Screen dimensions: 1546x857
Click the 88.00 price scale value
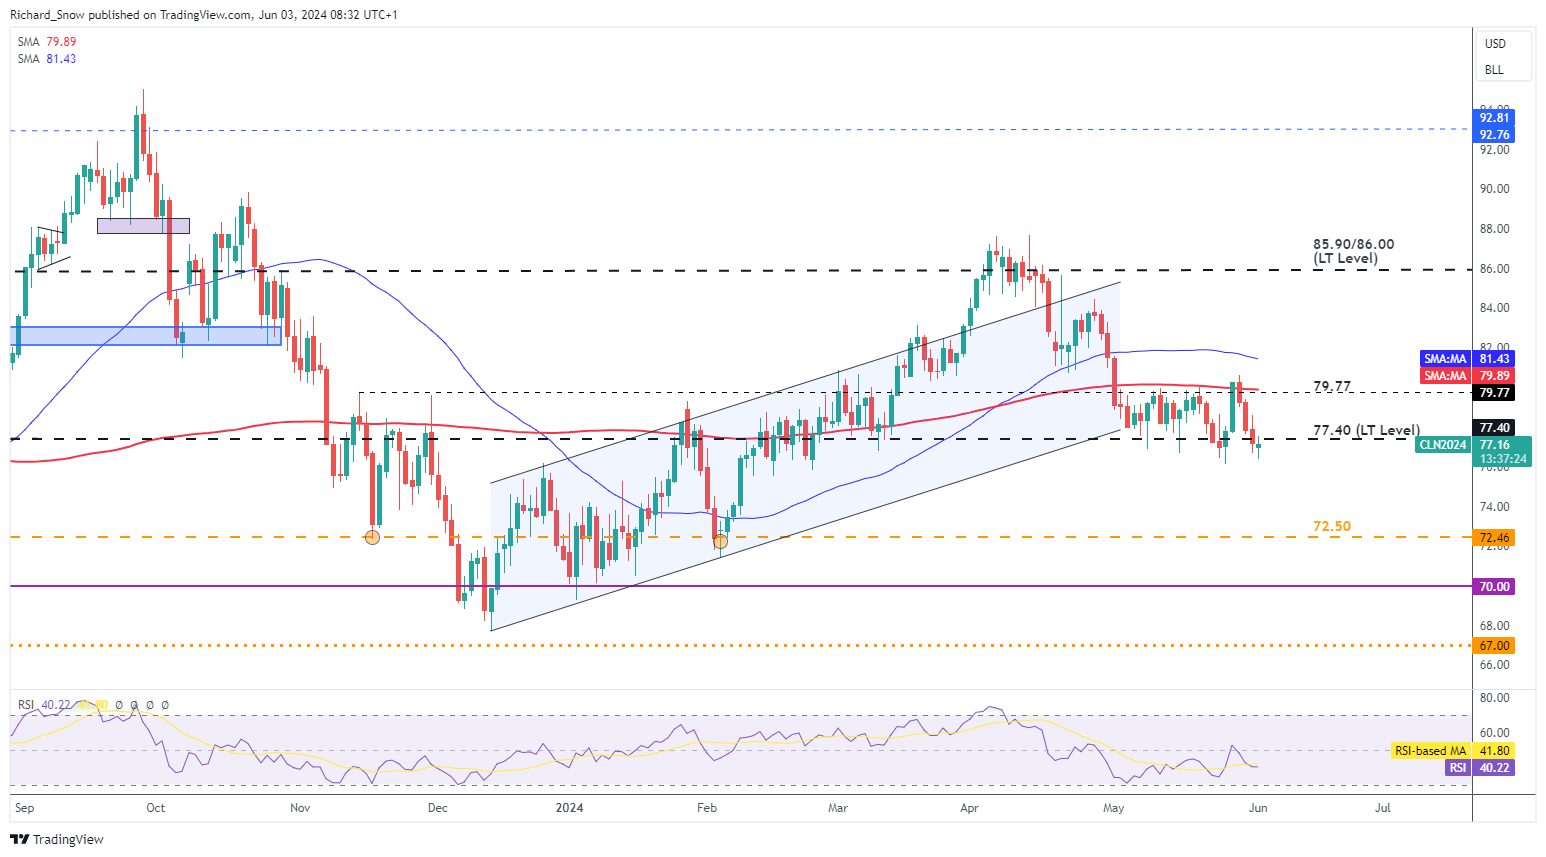(x=1494, y=229)
